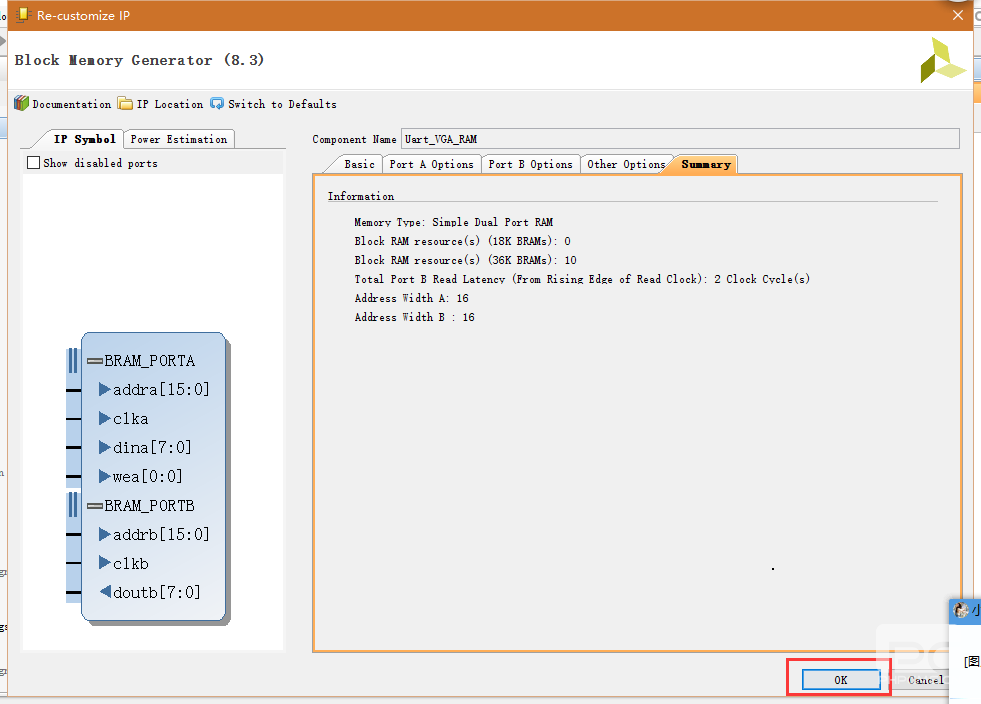981x704 pixels.
Task: Select the wea[0:0] port arrow
Action: coord(104,476)
